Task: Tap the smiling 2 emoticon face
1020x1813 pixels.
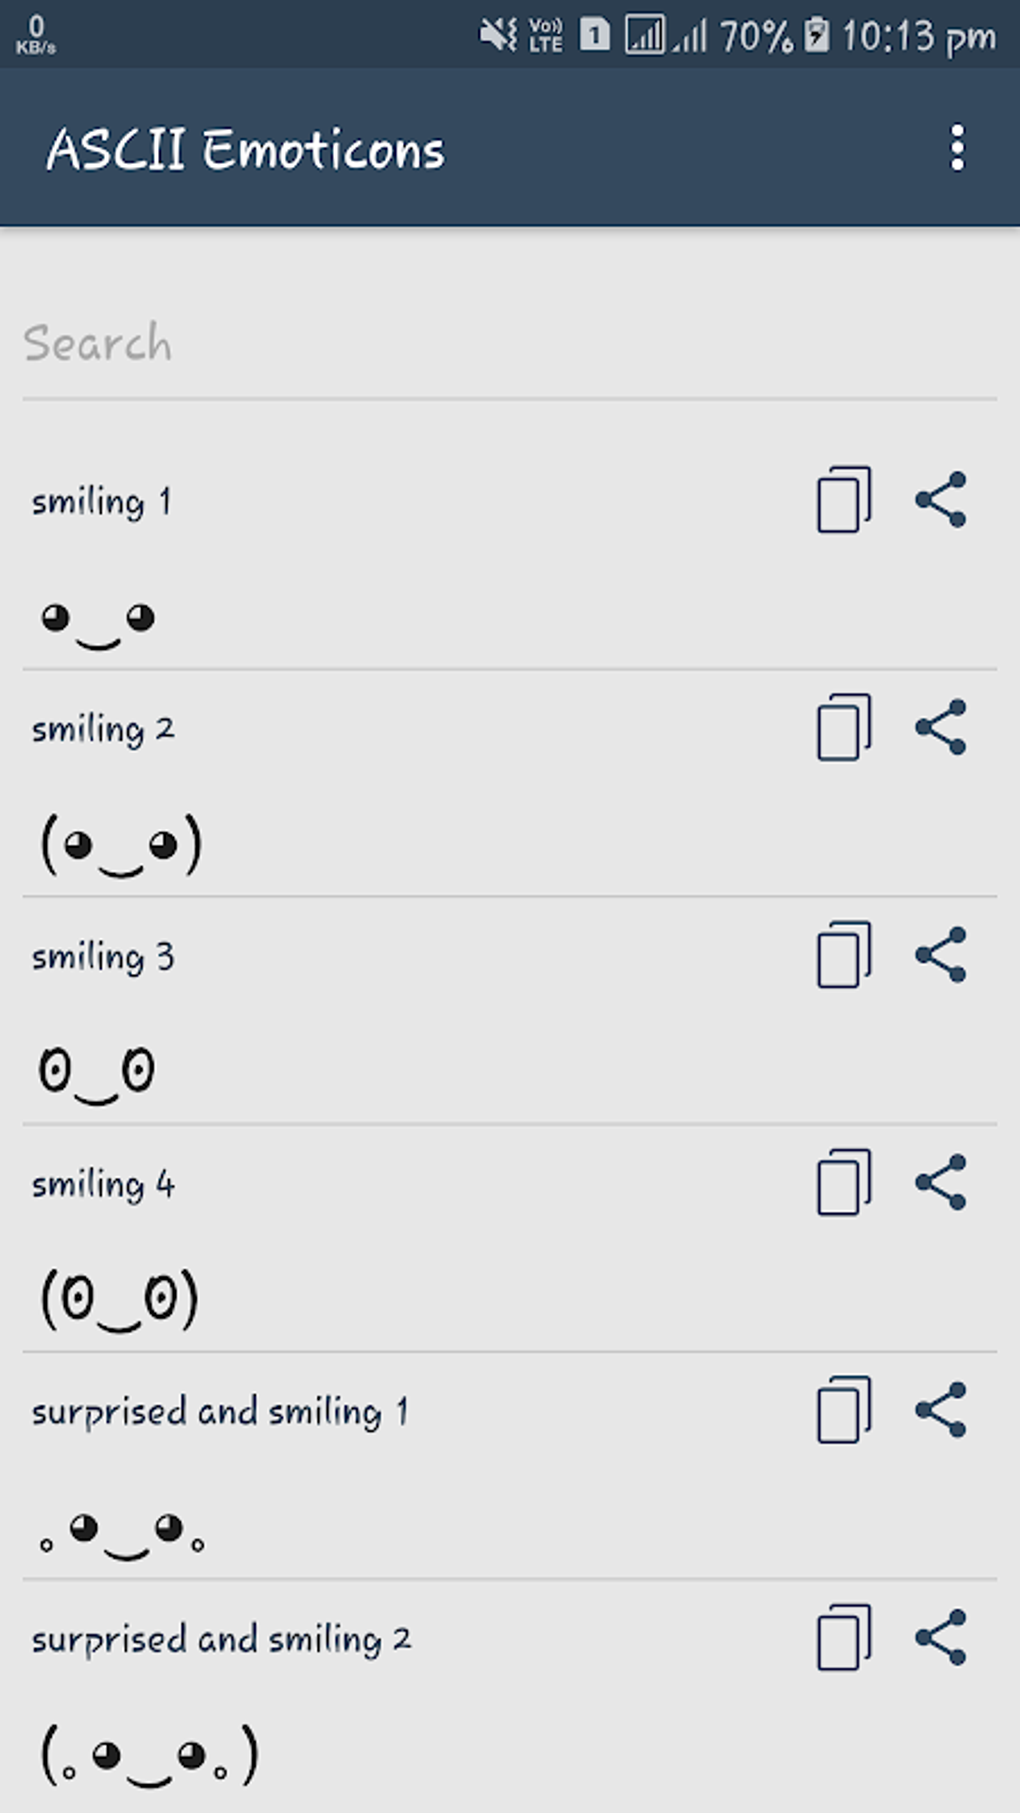Action: click(x=121, y=846)
